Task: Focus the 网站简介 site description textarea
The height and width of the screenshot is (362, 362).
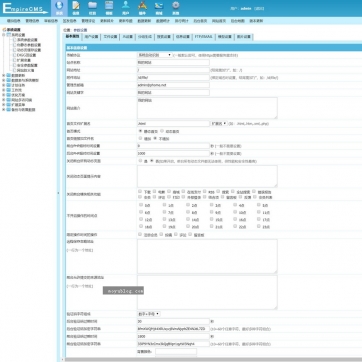Action: coord(207,108)
